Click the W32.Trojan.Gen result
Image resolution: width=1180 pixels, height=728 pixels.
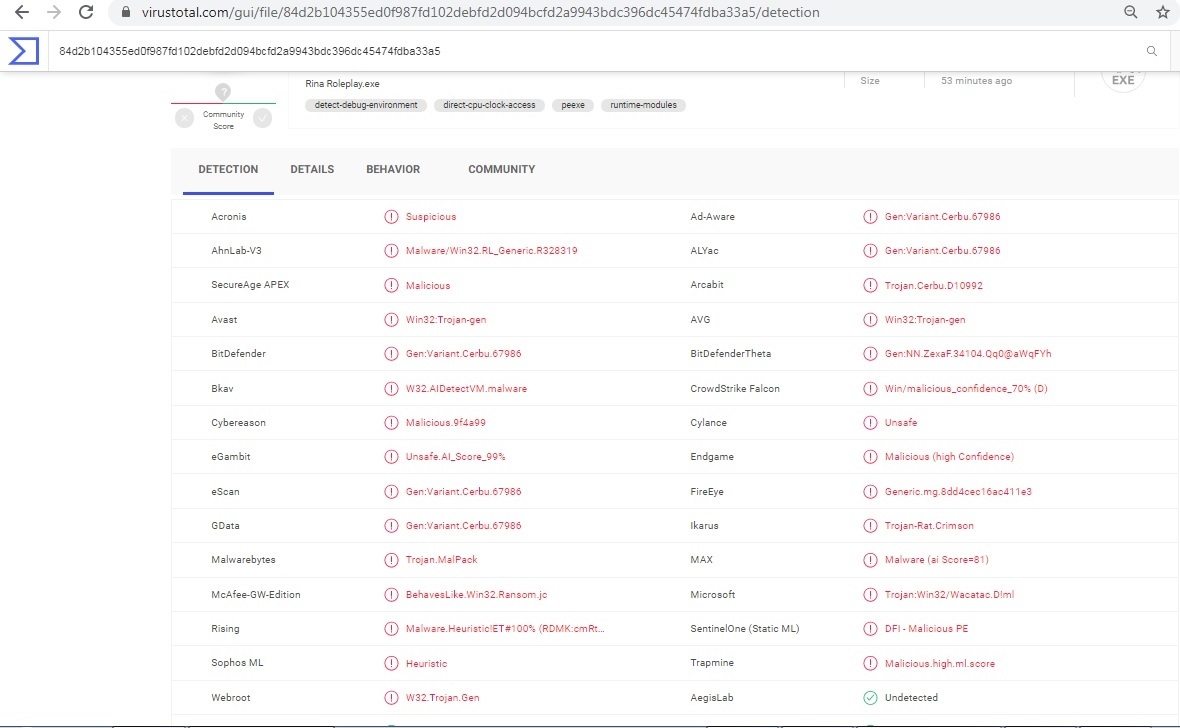(x=442, y=698)
